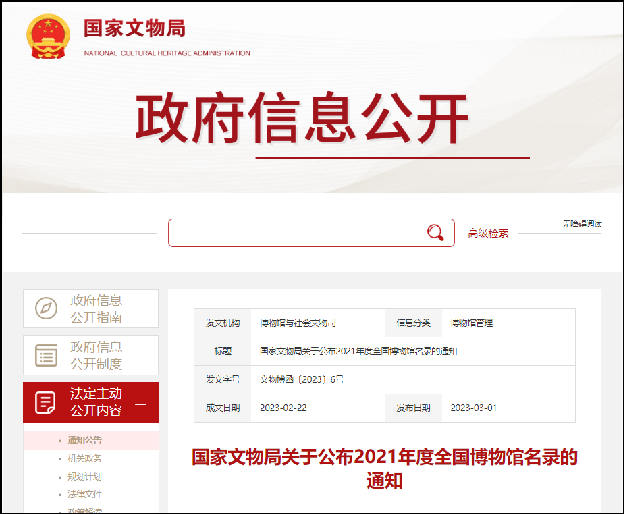The image size is (624, 514).
Task: Click the list icon for 政府信息公开制度
Action: [46, 355]
